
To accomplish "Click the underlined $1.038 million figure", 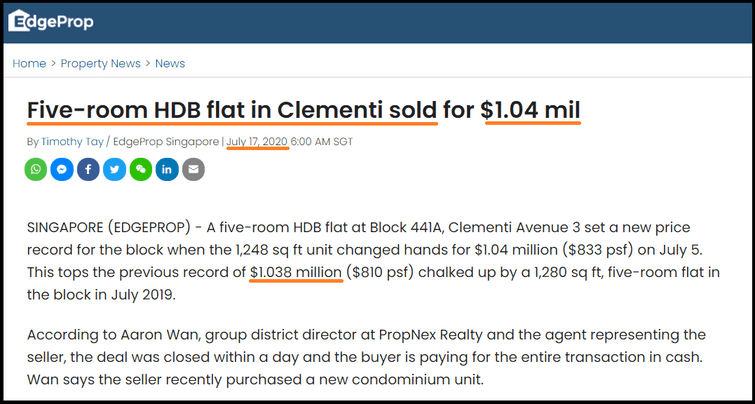I will point(296,272).
